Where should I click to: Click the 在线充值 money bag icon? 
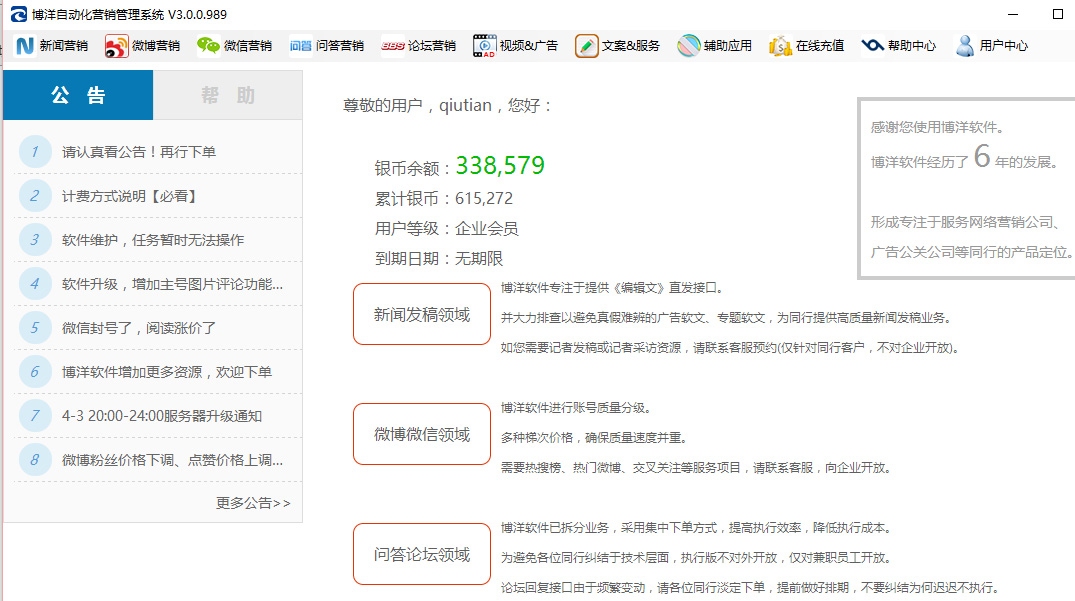tap(780, 46)
